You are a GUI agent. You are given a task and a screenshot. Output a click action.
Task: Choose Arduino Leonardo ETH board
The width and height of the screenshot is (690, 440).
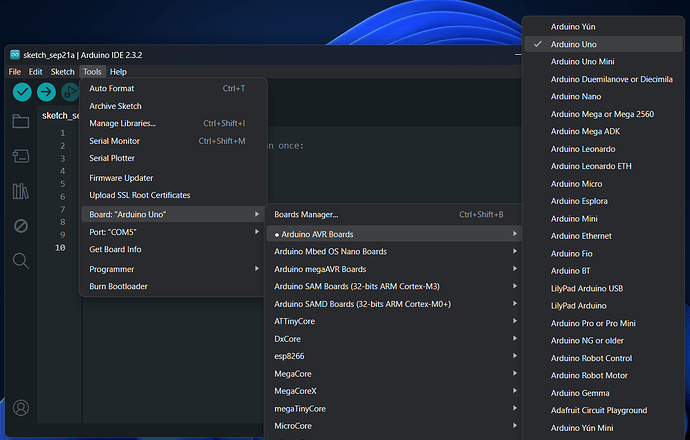tap(603, 166)
